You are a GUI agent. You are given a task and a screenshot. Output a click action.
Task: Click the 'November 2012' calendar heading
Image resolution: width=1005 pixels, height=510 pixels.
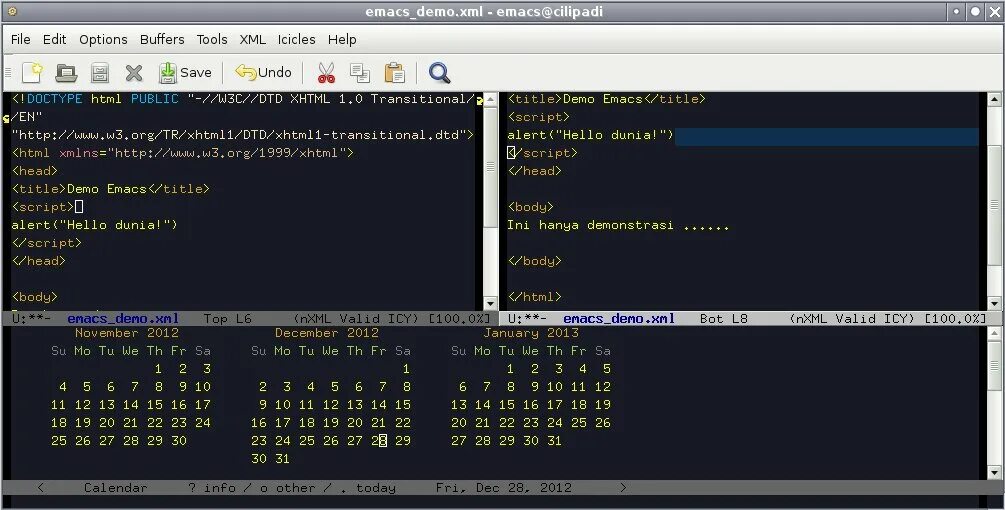click(x=127, y=333)
